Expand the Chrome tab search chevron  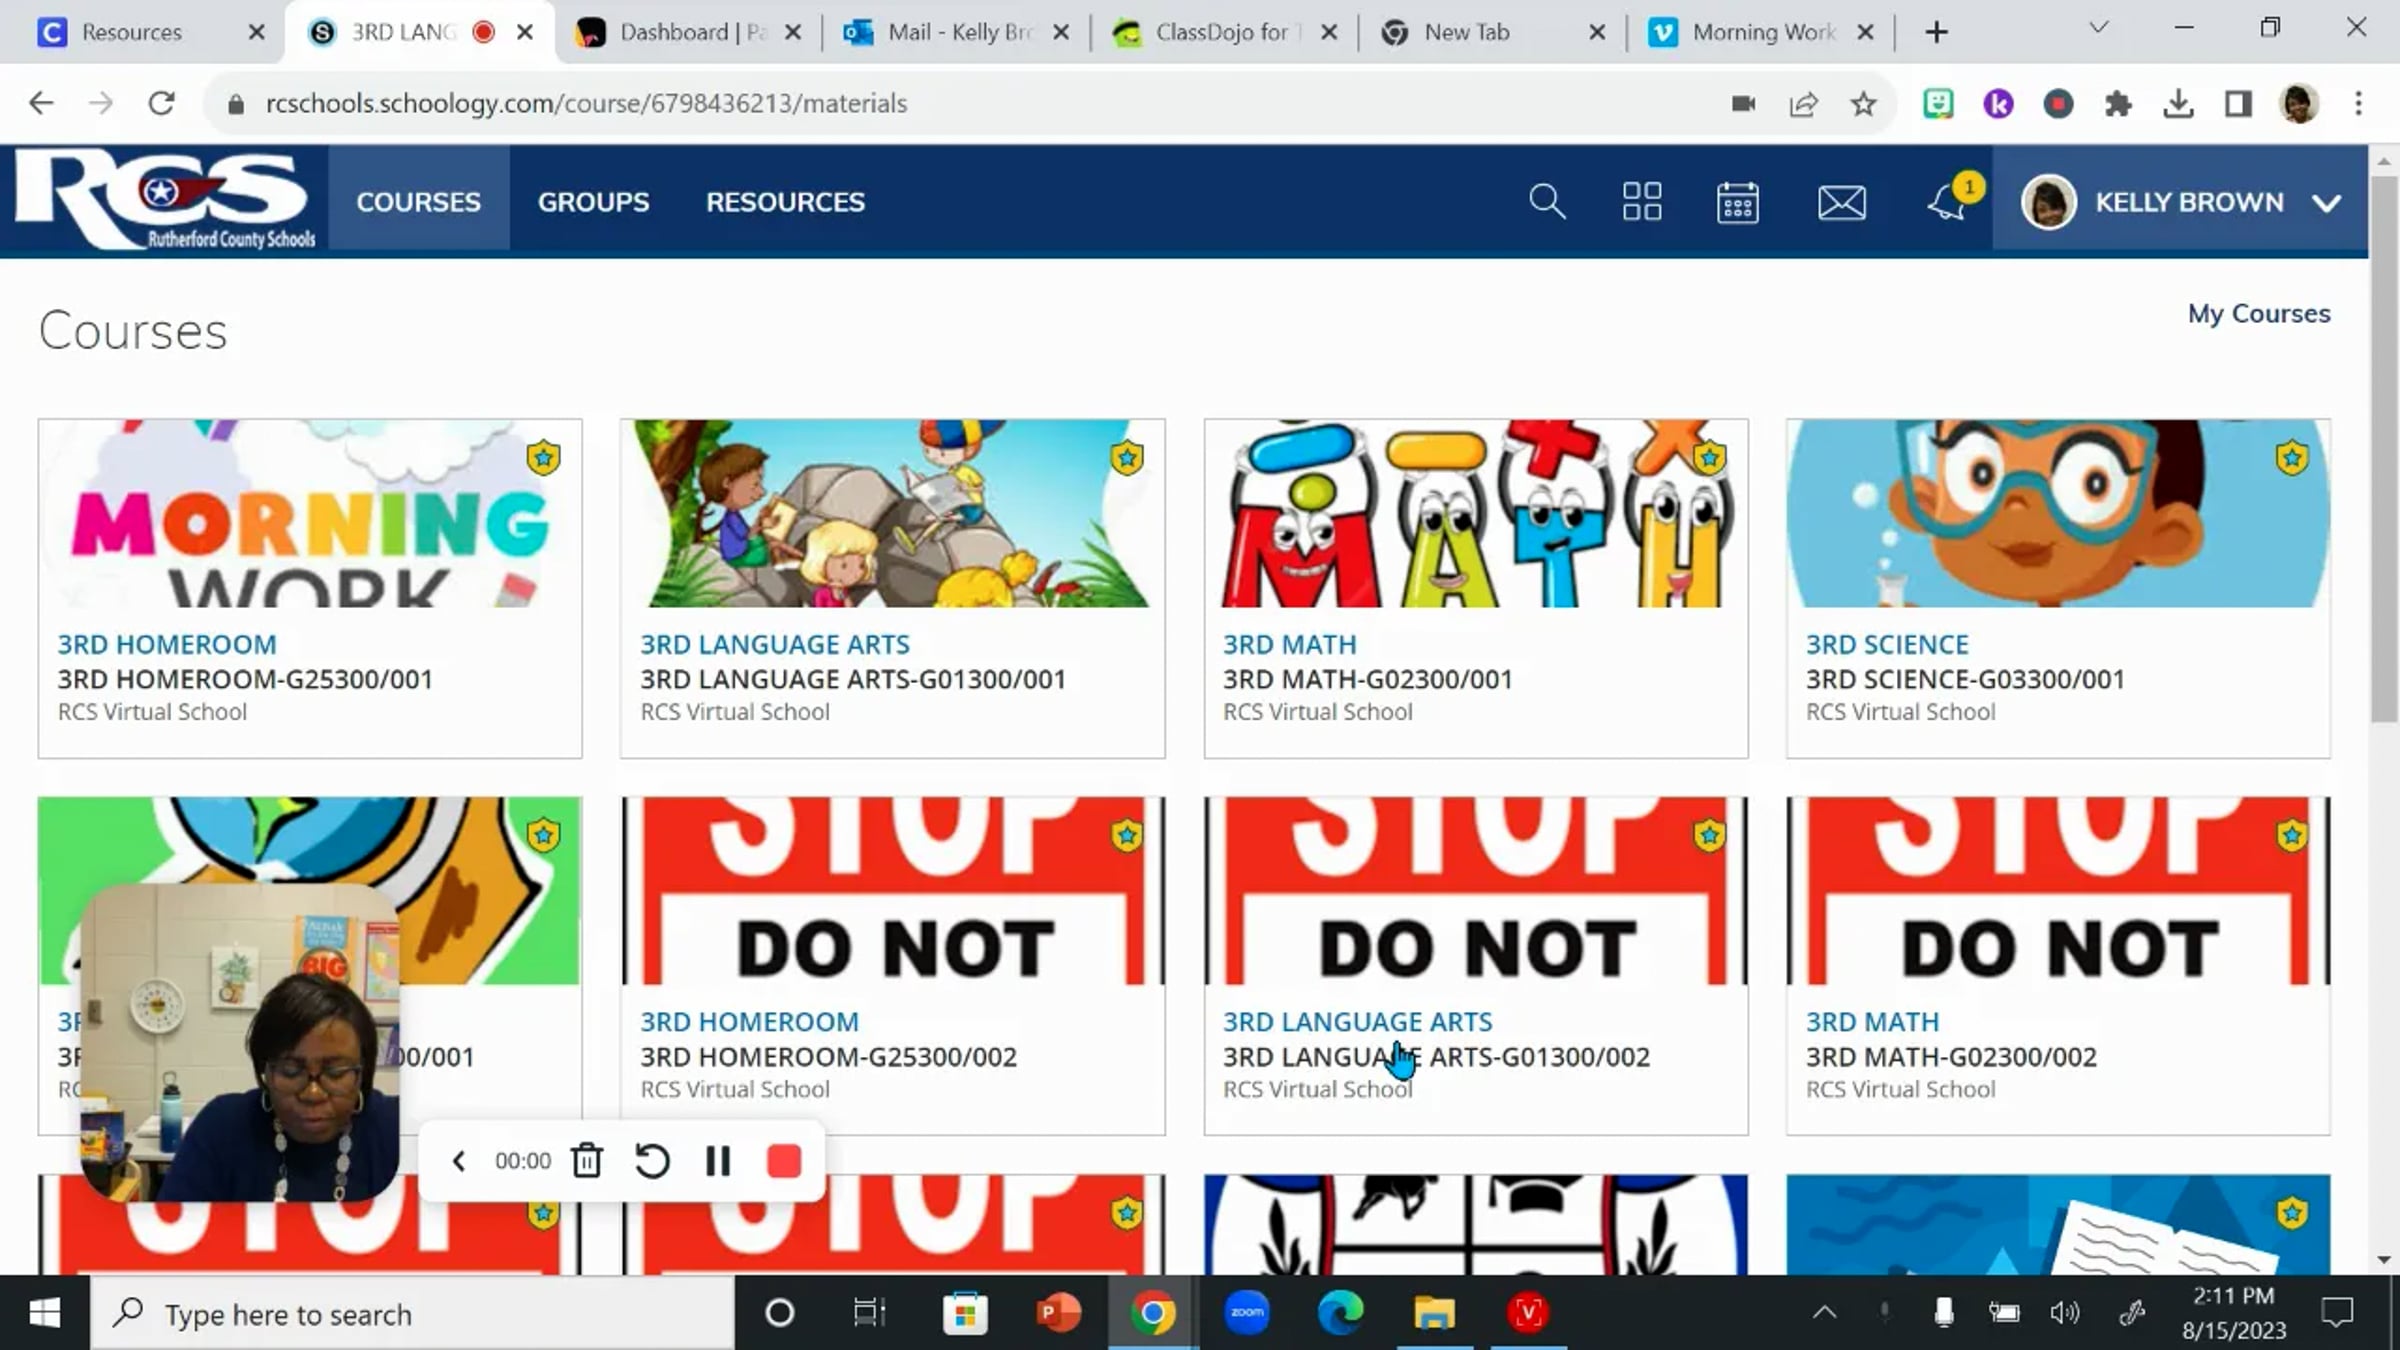[2098, 28]
